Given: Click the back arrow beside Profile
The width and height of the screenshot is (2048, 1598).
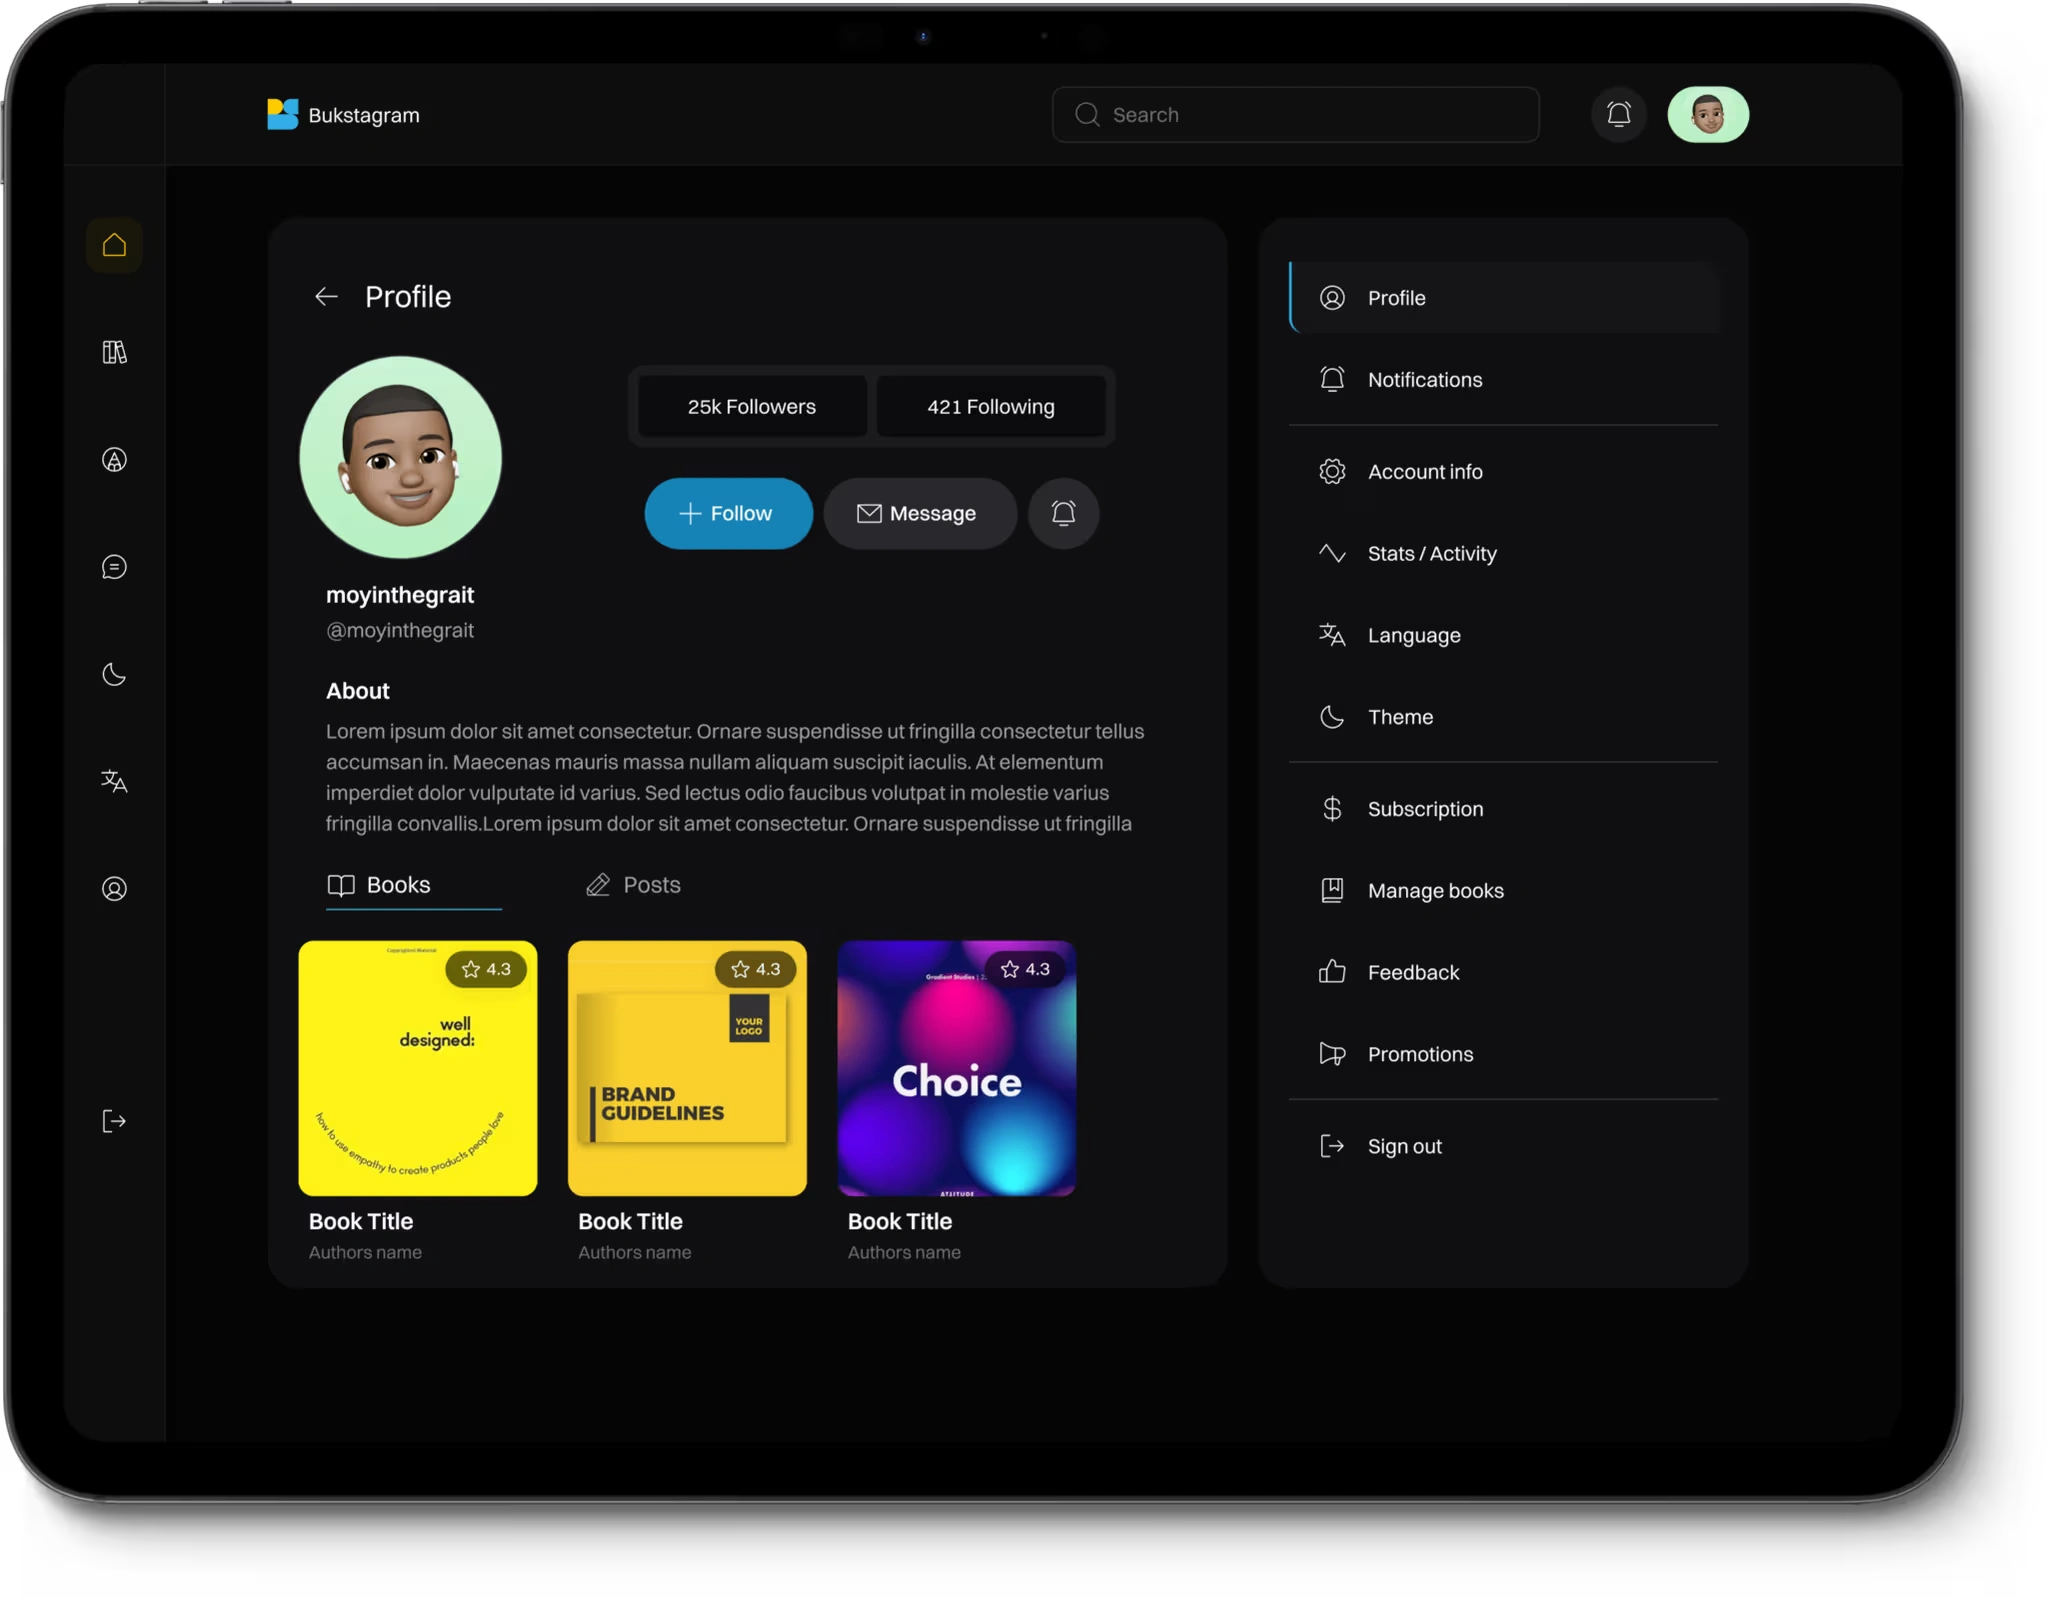Looking at the screenshot, I should pyautogui.click(x=326, y=297).
